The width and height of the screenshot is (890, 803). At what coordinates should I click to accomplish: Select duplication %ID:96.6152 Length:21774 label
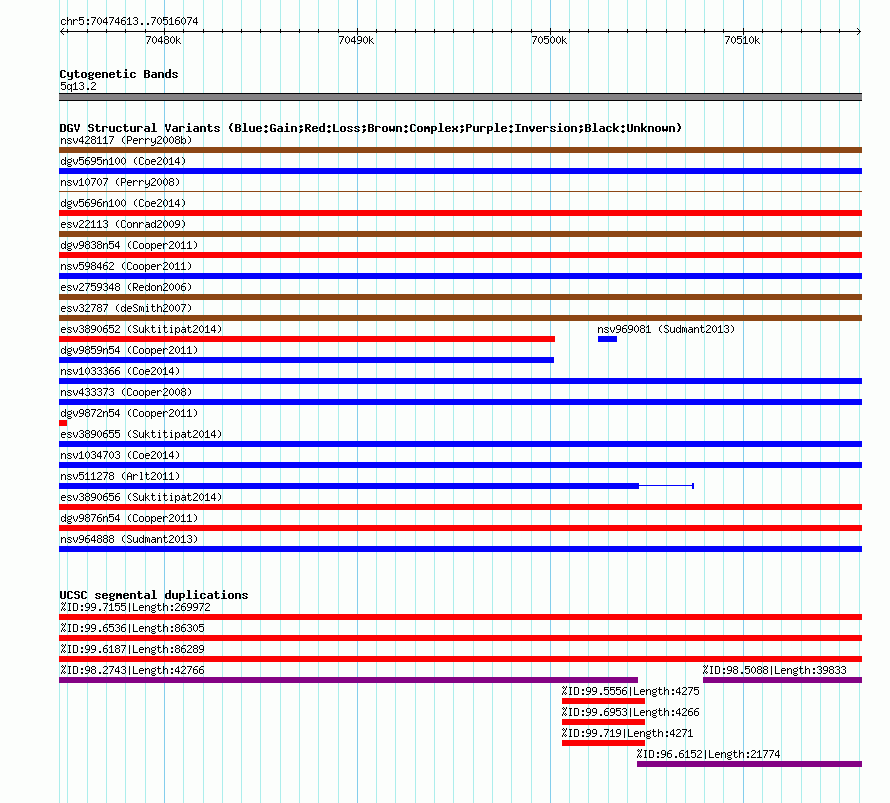pyautogui.click(x=708, y=754)
